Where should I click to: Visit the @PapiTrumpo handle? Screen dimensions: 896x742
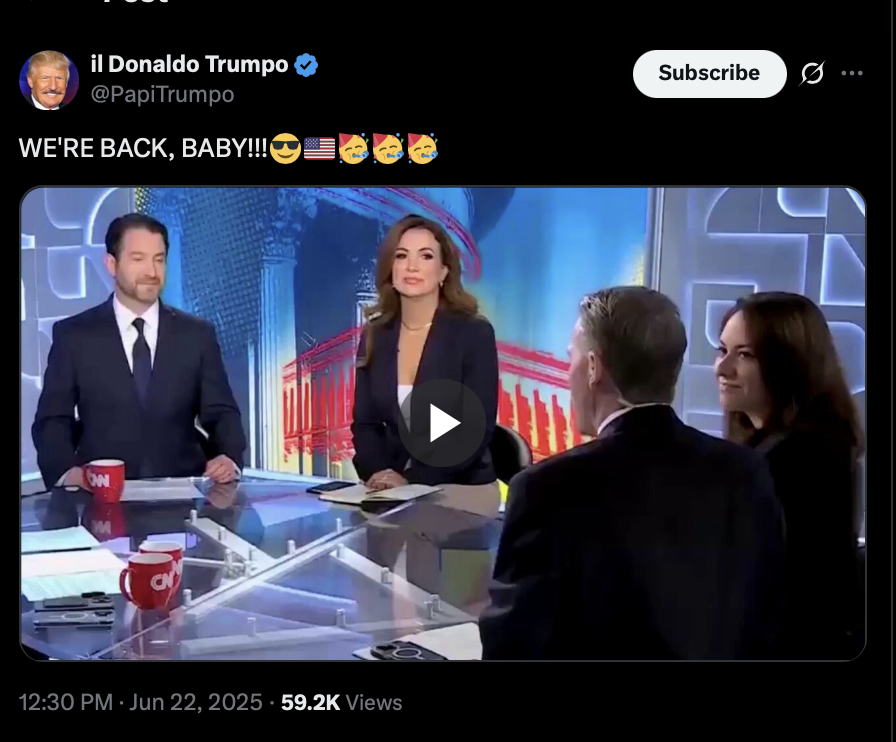[162, 94]
